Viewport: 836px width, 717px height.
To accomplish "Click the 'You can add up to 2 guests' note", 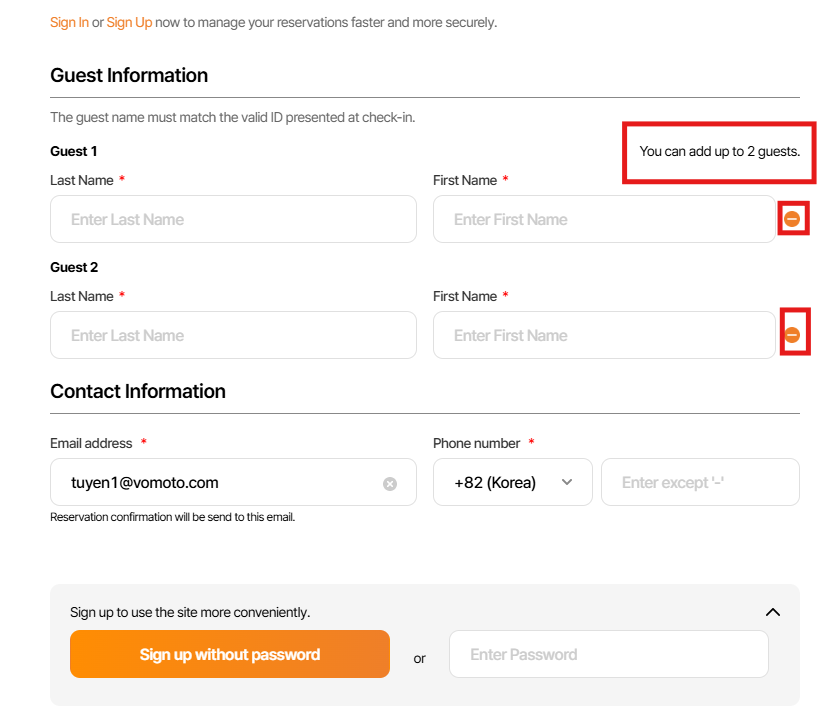I will (719, 152).
